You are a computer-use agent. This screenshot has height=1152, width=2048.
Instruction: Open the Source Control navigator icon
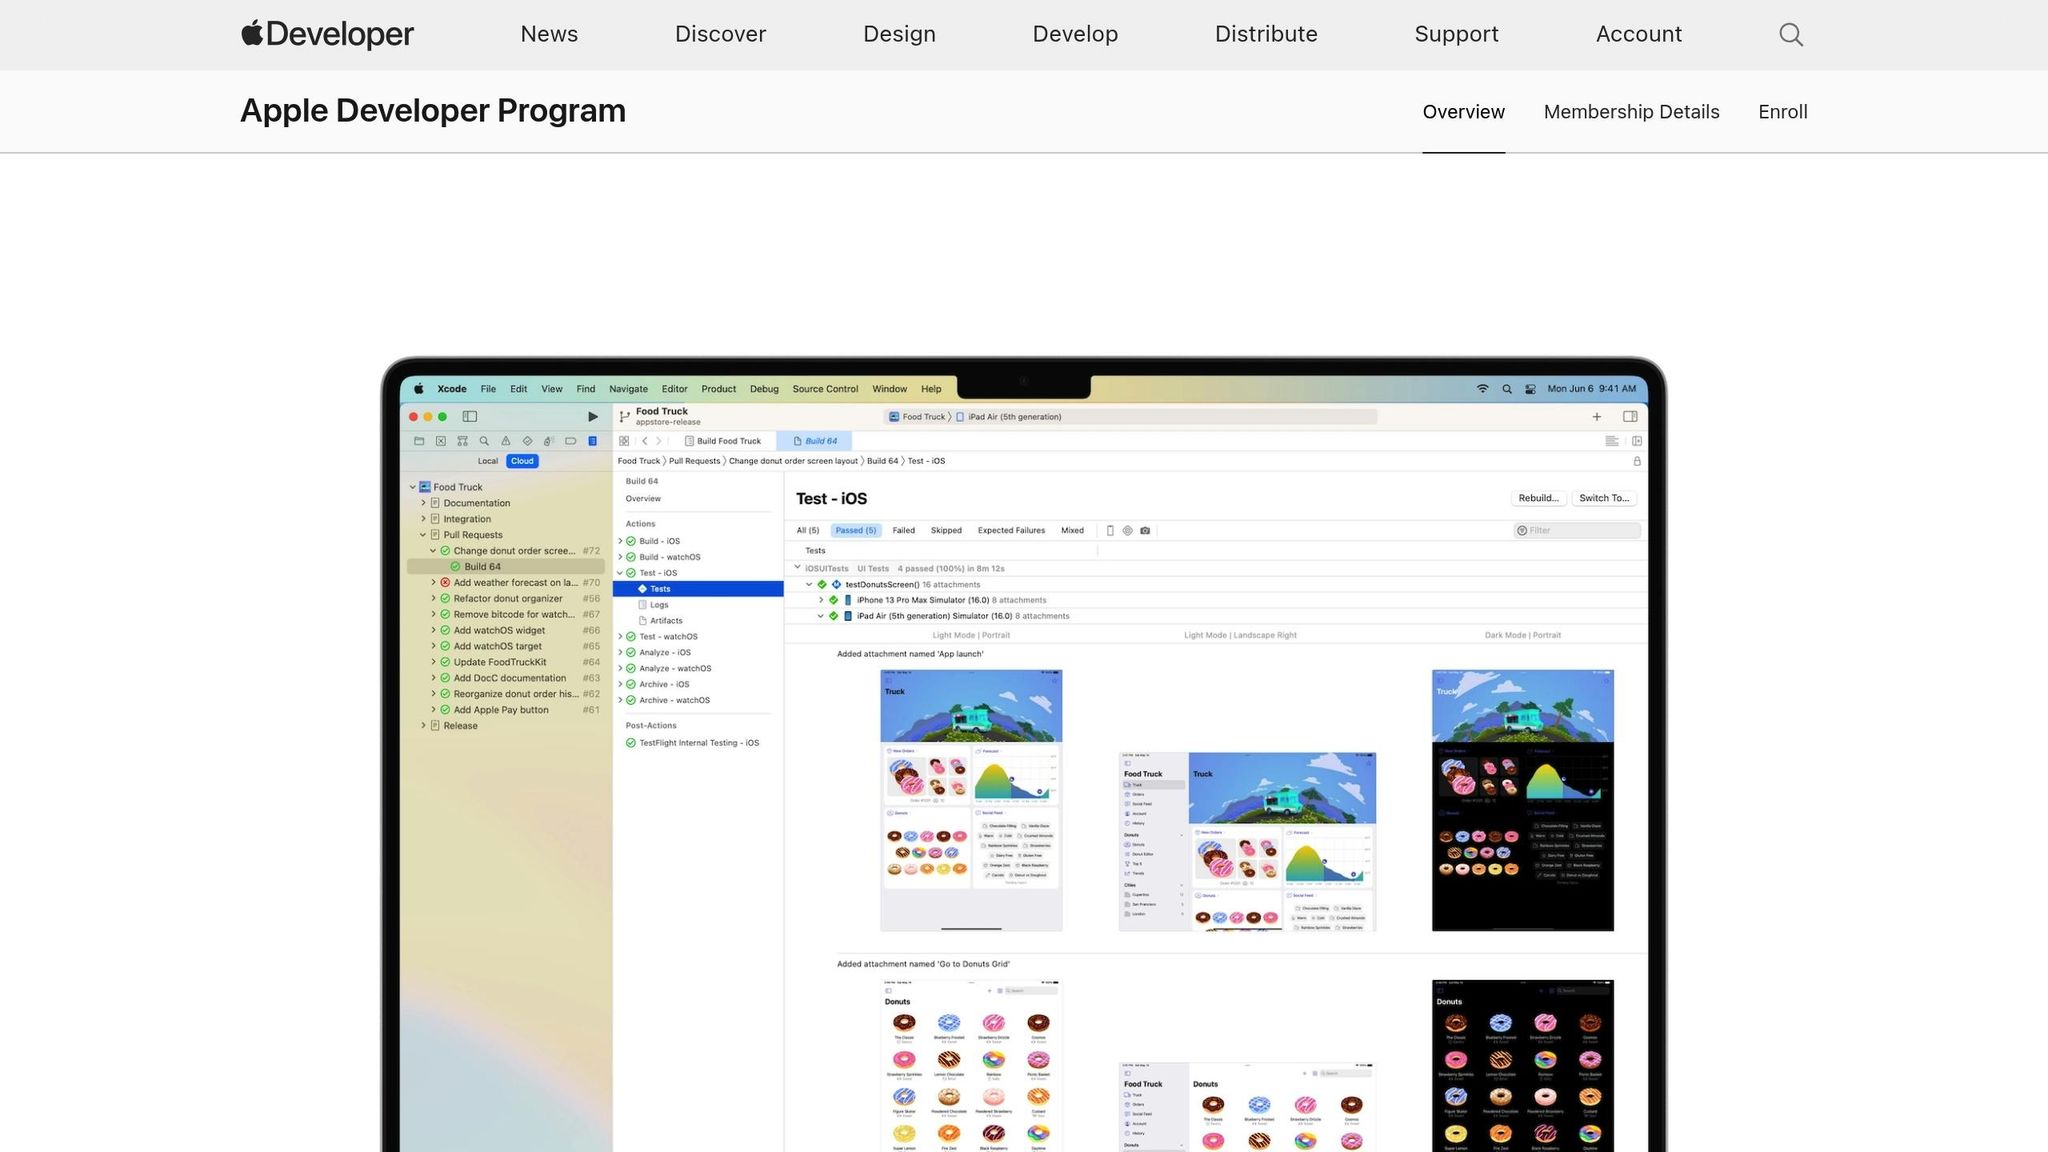point(464,440)
